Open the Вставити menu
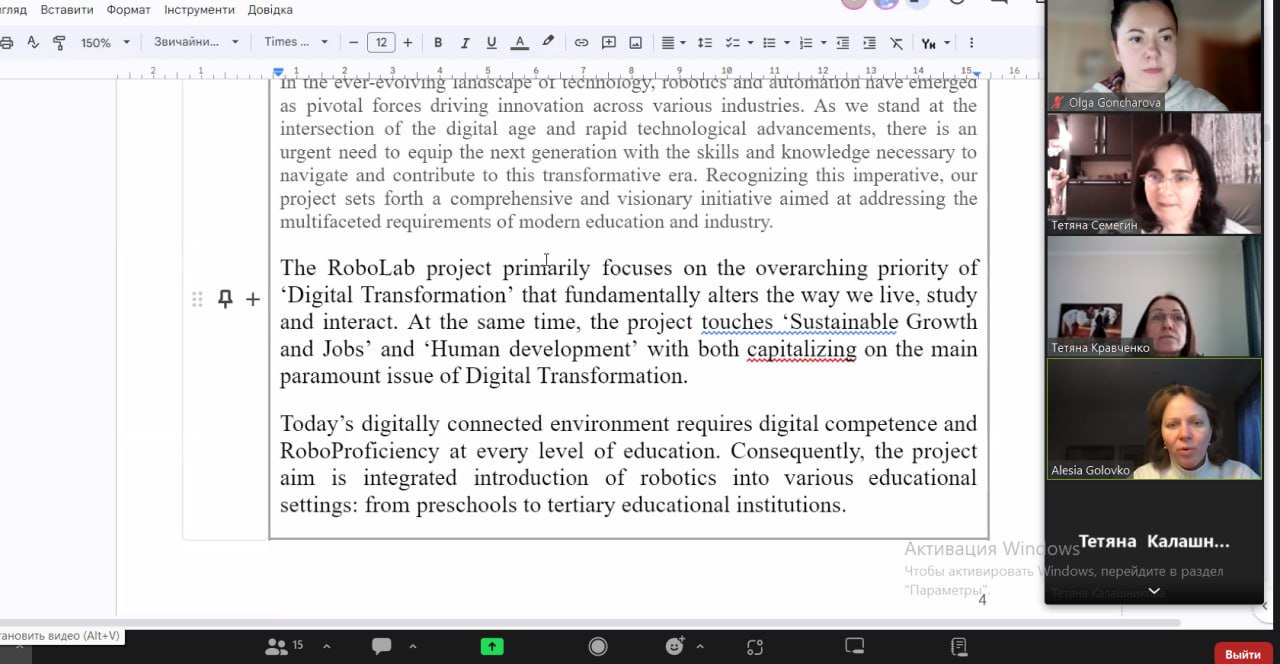This screenshot has height=664, width=1280. click(67, 10)
